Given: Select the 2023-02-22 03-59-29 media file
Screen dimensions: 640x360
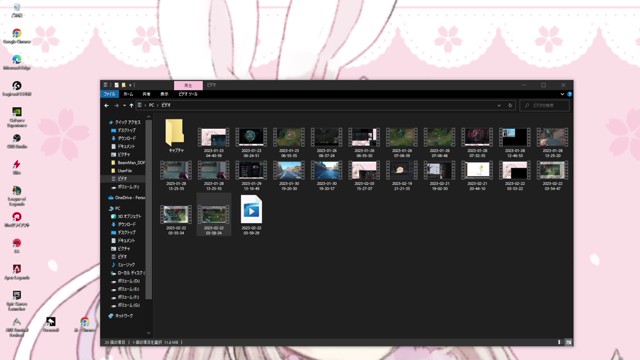Looking at the screenshot, I should 251,215.
